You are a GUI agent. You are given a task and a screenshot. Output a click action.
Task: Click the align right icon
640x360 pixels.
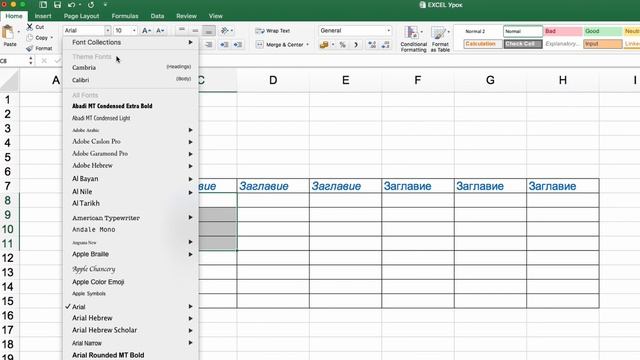pyautogui.click(x=209, y=44)
